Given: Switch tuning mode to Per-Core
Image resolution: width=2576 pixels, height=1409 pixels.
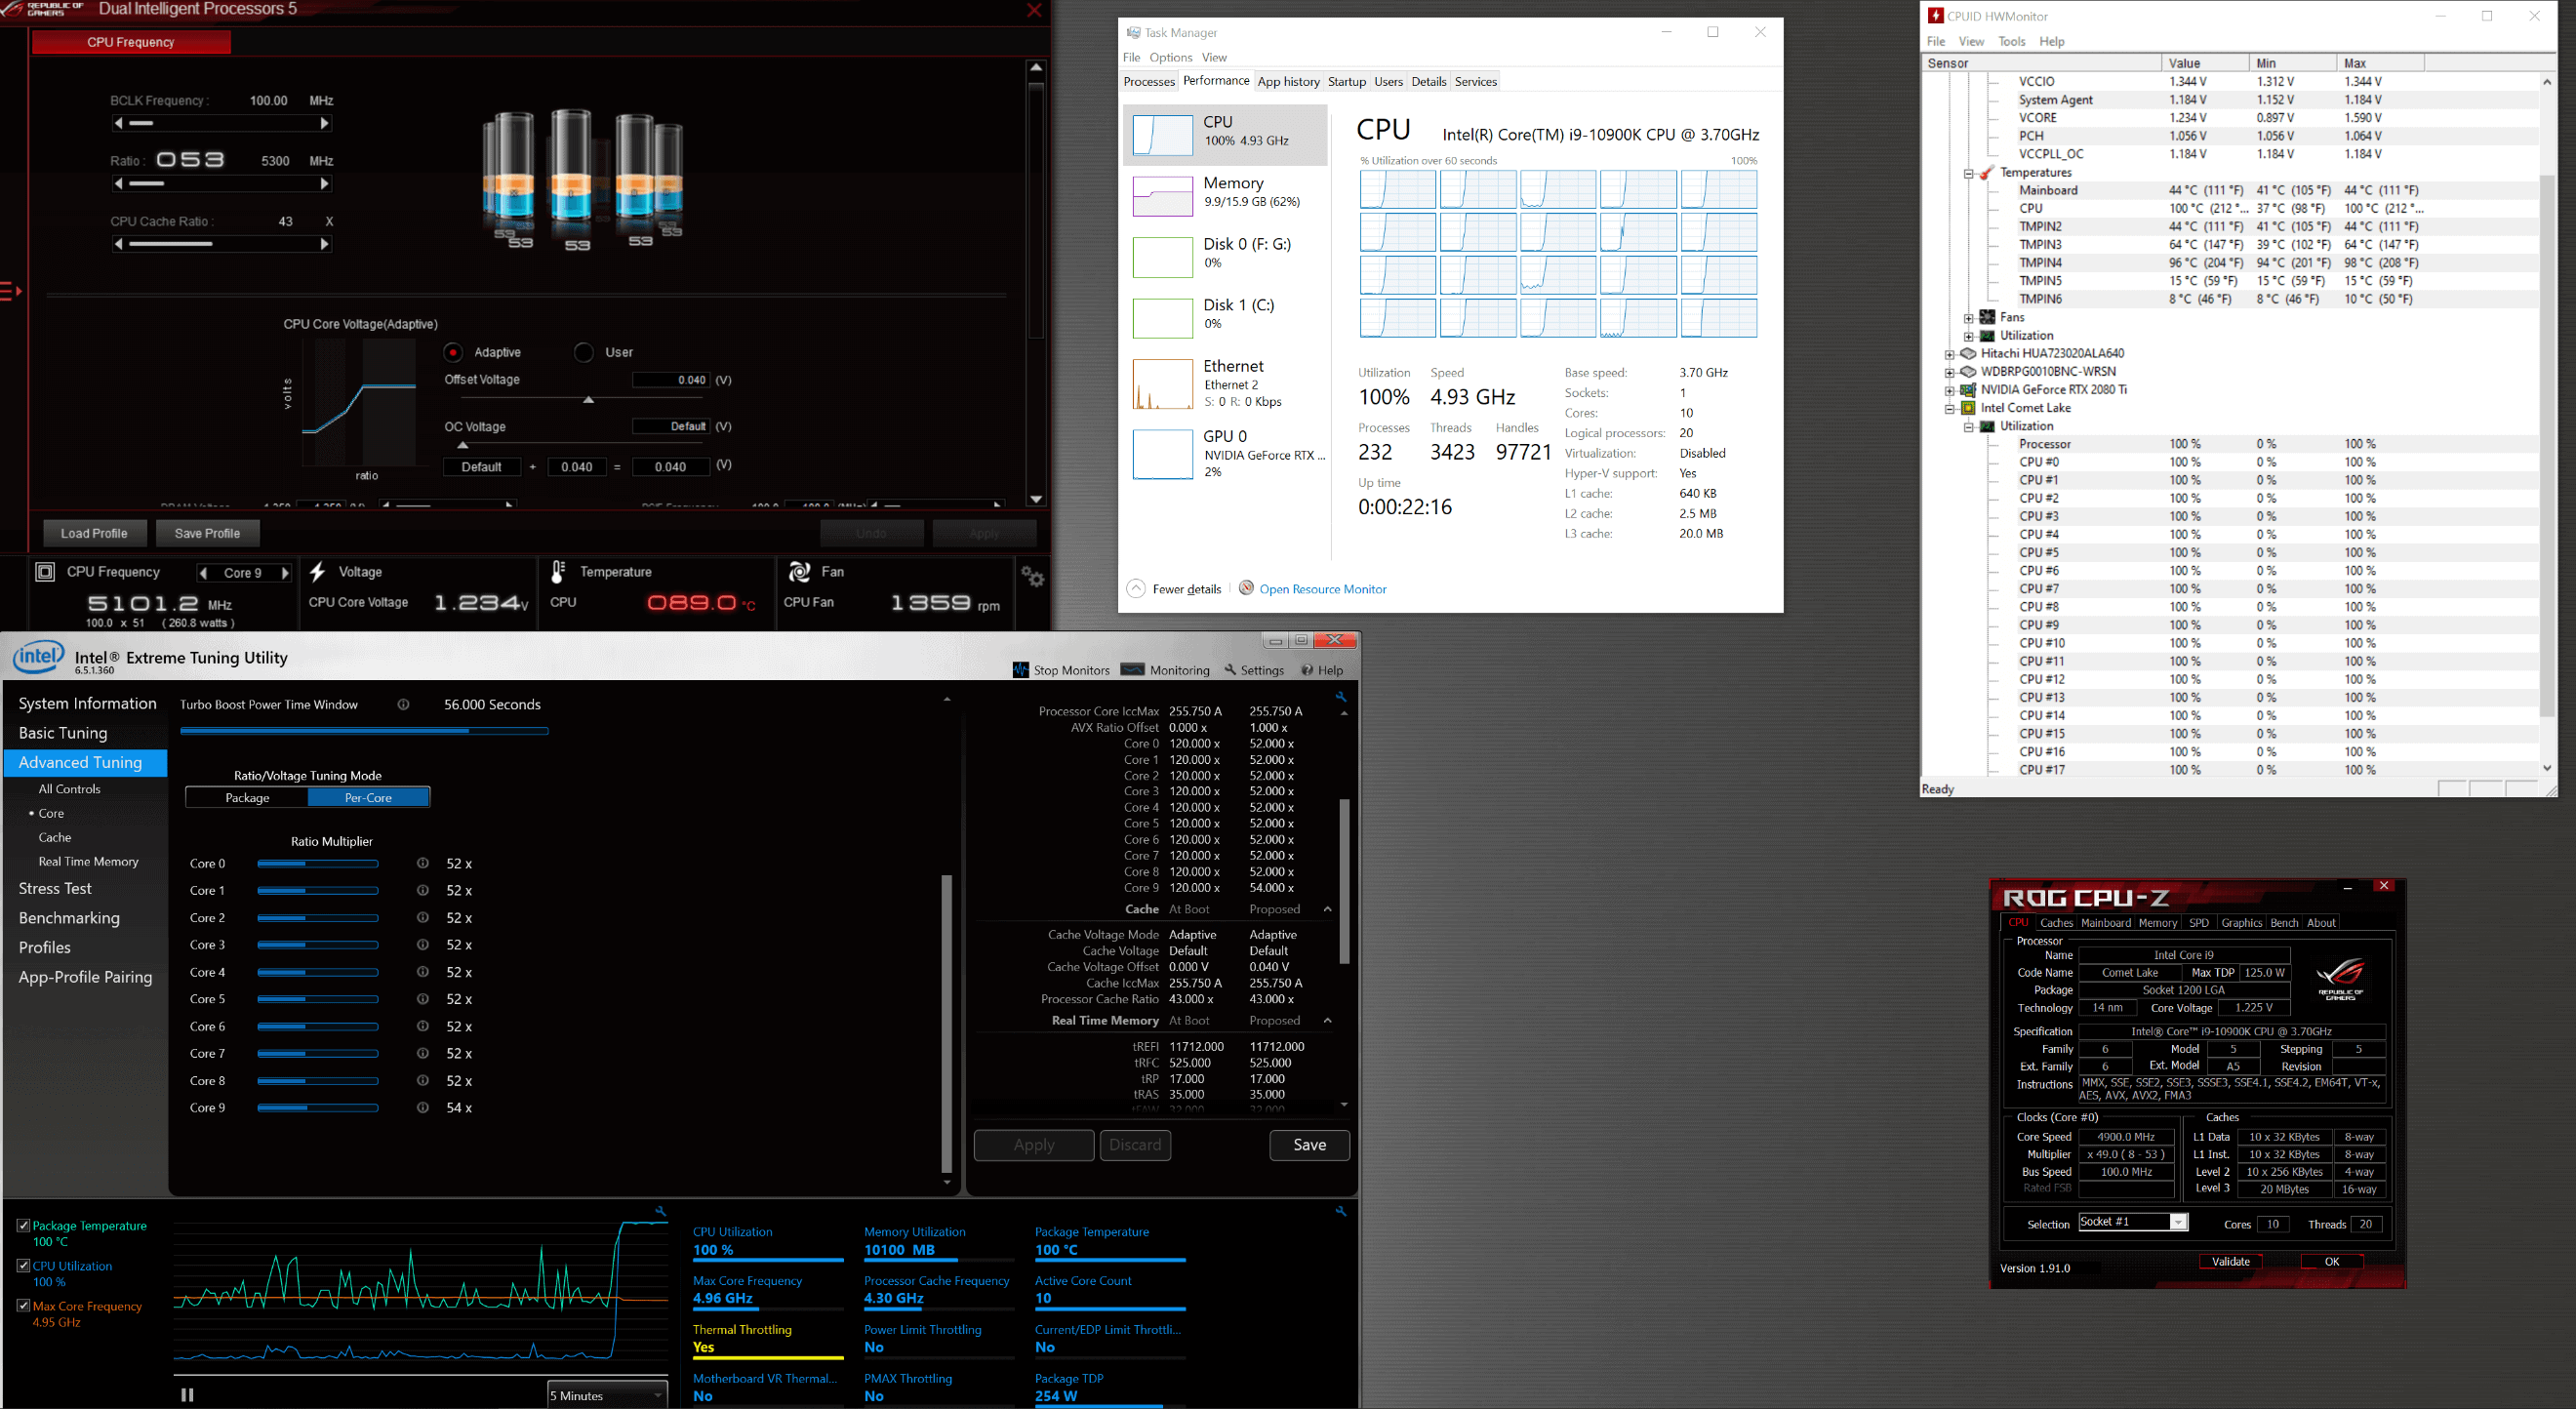Looking at the screenshot, I should pos(368,797).
